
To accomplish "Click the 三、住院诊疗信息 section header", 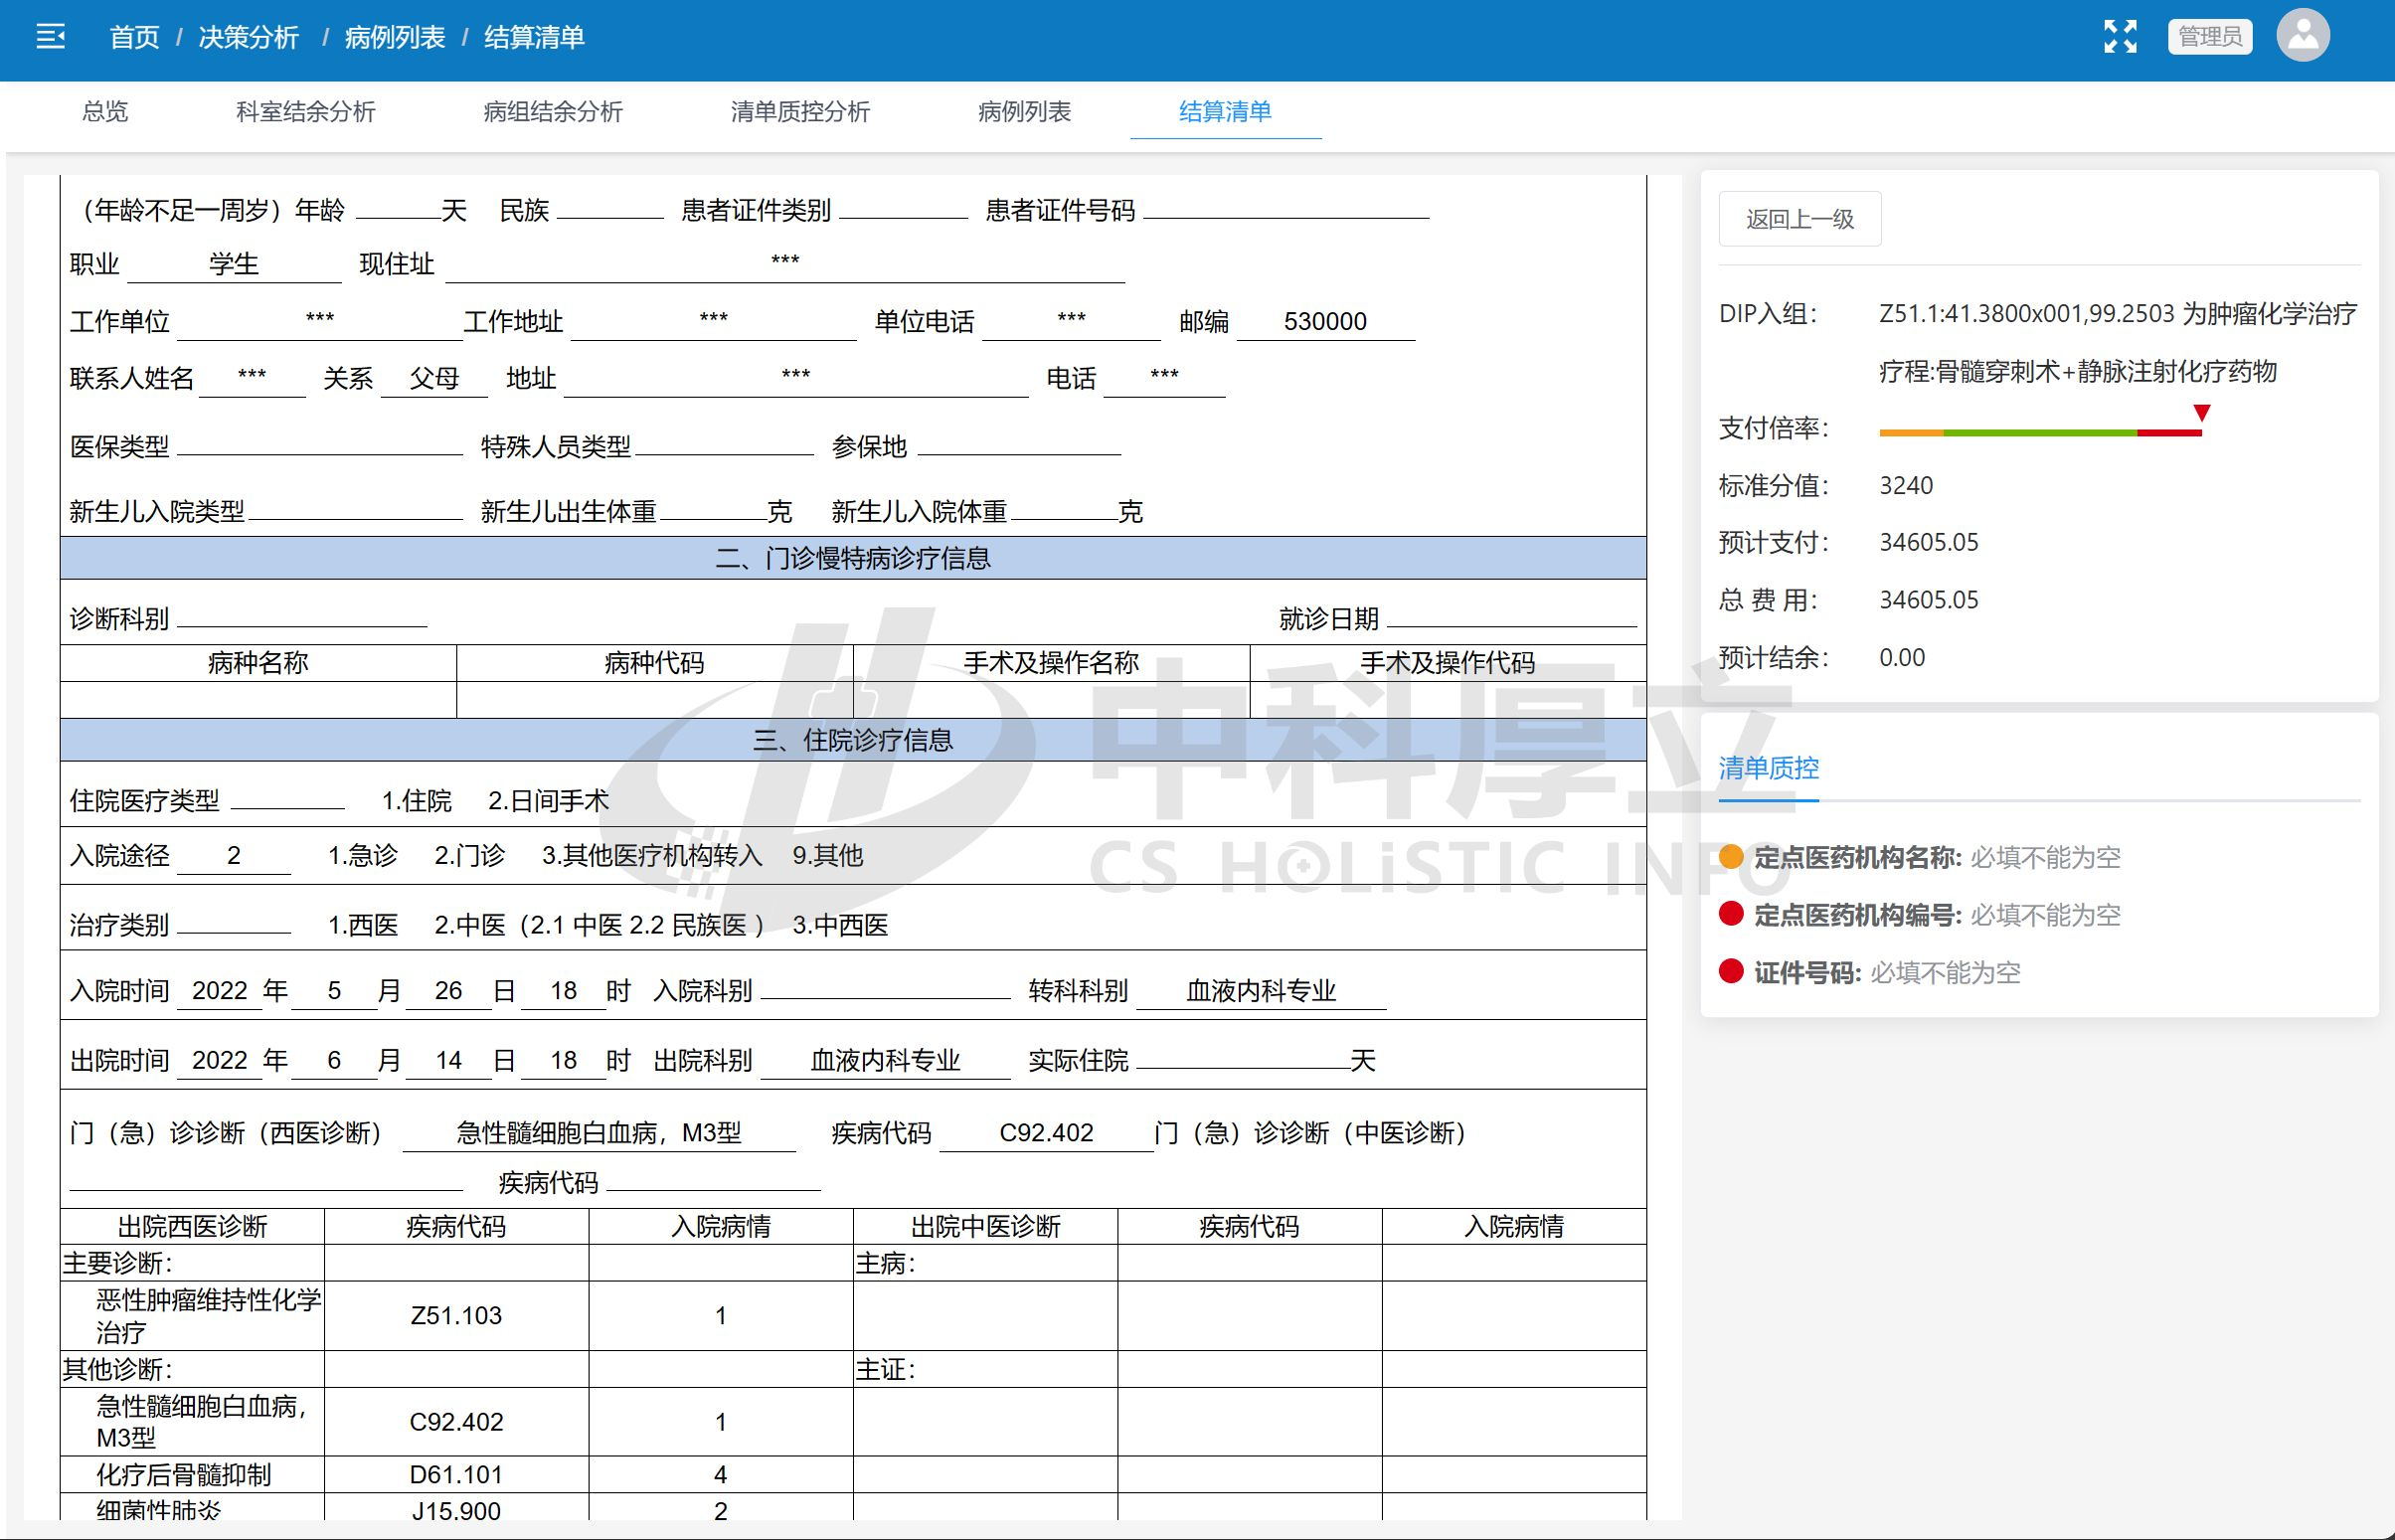I will click(x=853, y=740).
